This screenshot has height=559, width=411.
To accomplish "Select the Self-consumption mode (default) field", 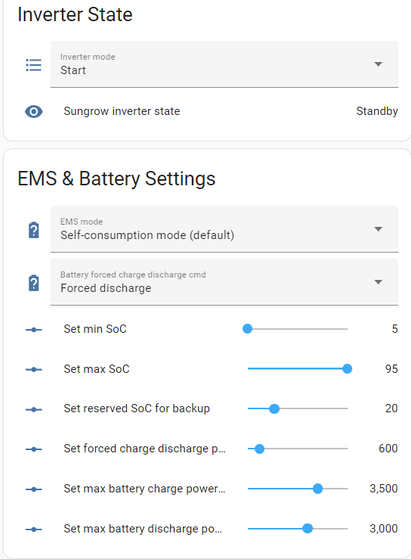I will coord(224,229).
